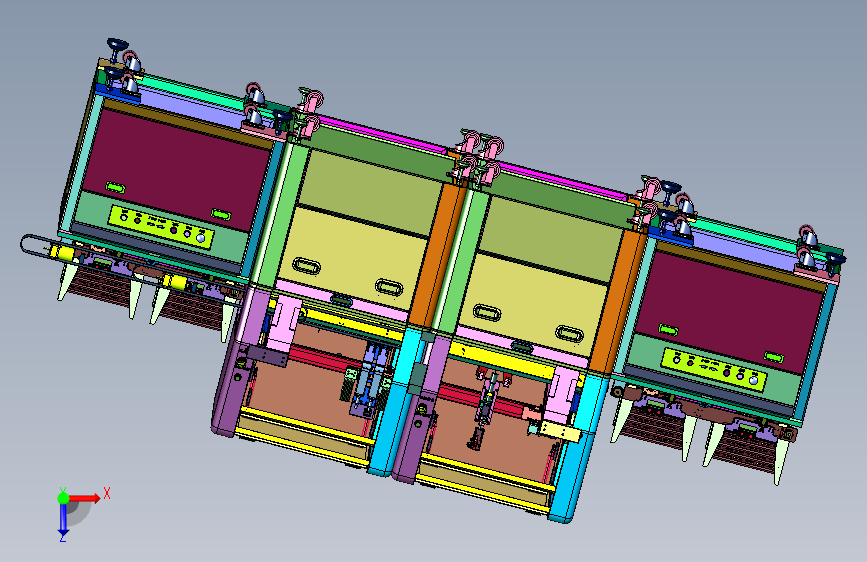The height and width of the screenshot is (562, 867).
Task: Click the white round button on right control panel
Action: pyautogui.click(x=753, y=381)
